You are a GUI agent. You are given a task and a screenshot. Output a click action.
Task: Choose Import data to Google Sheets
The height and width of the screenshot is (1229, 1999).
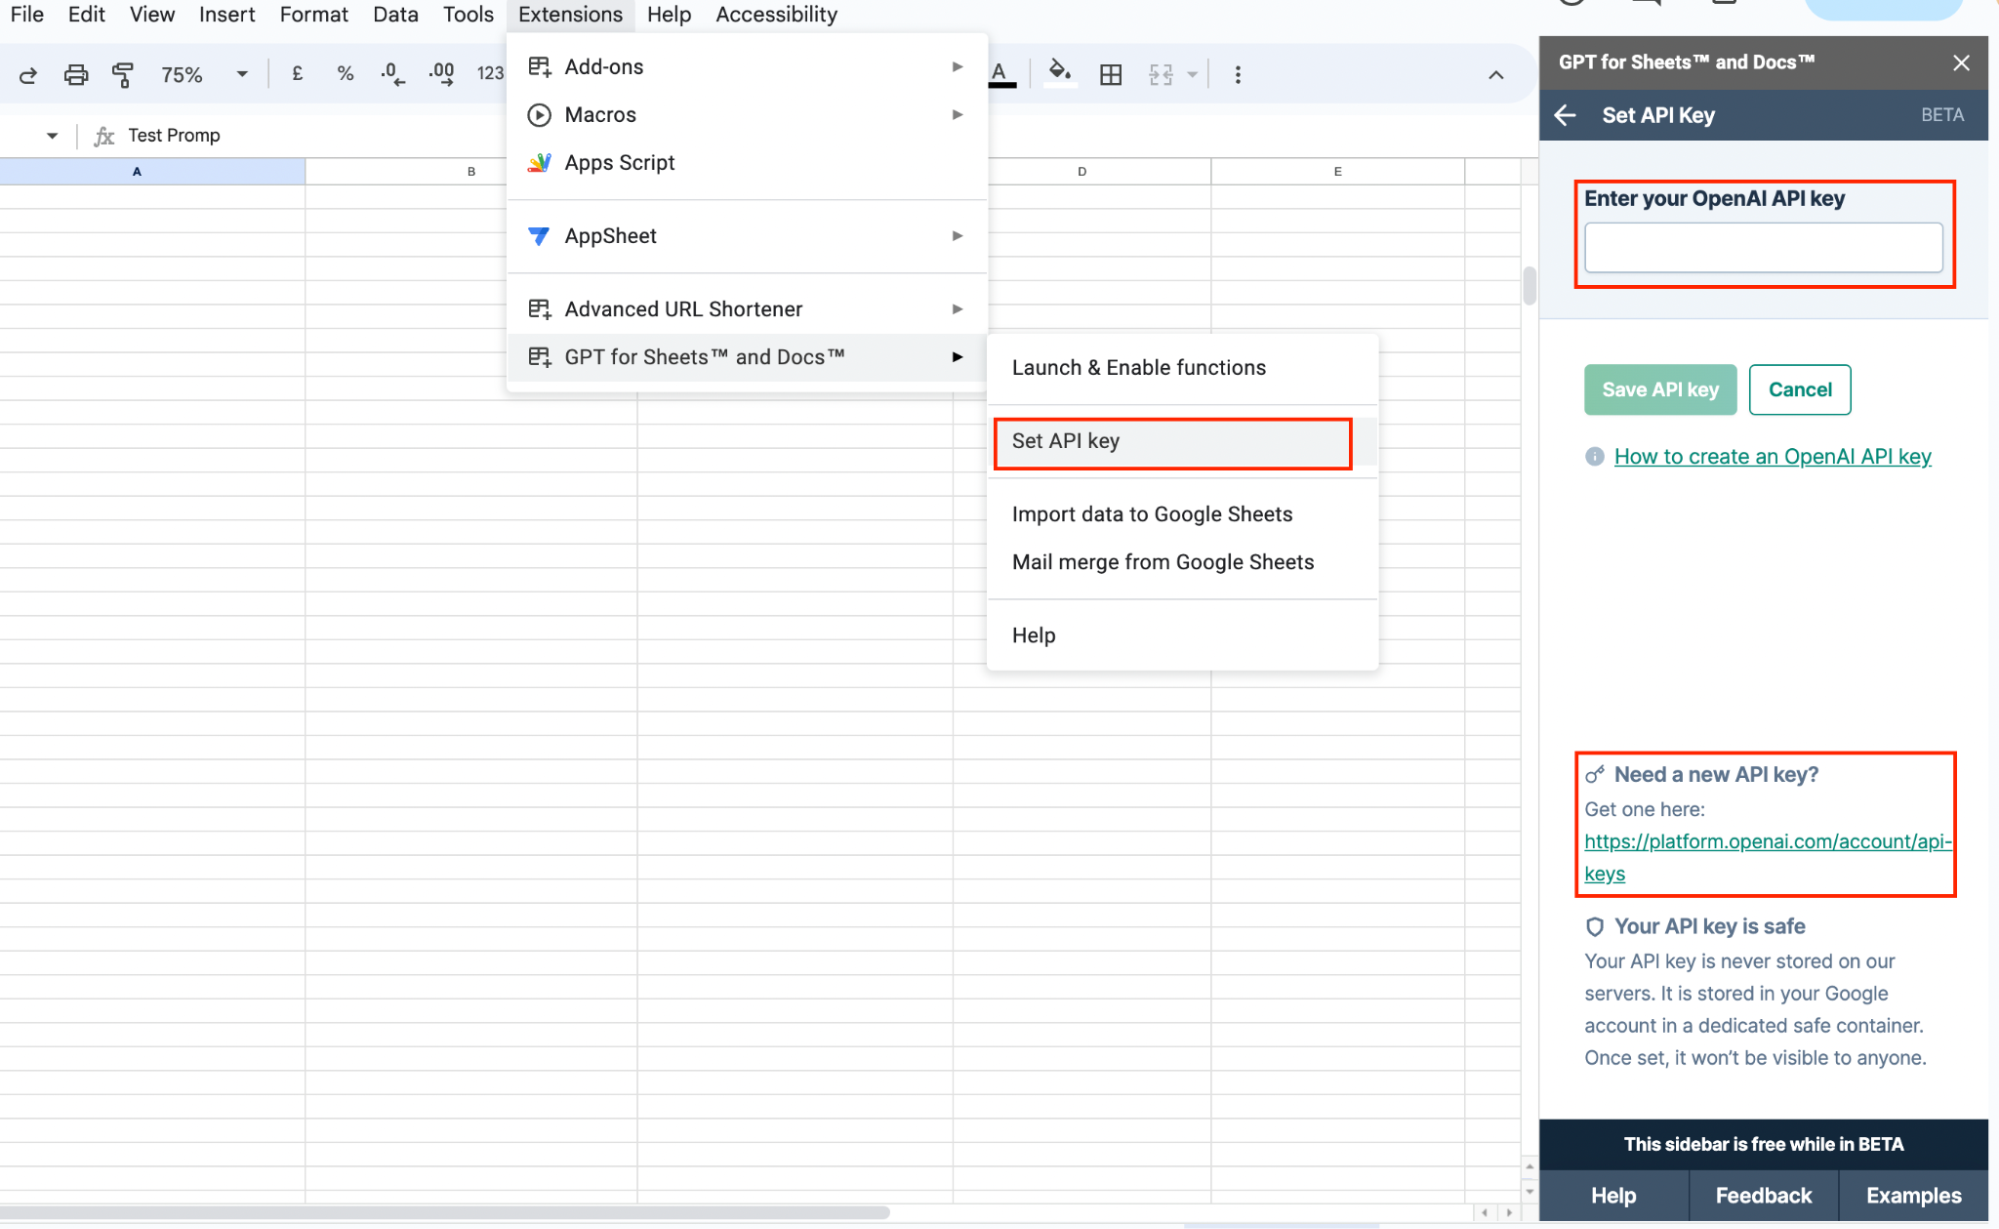pos(1182,515)
